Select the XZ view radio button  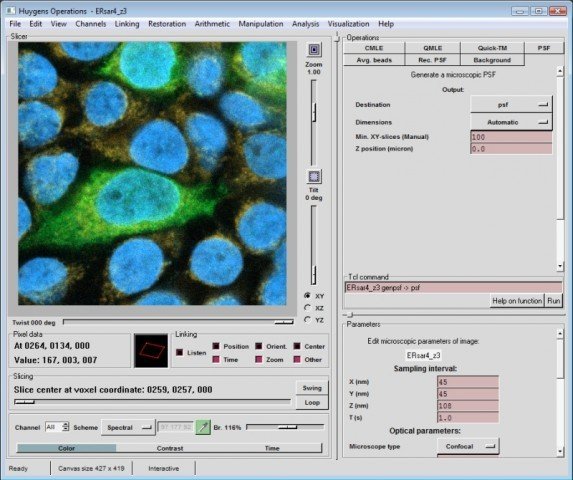point(307,308)
